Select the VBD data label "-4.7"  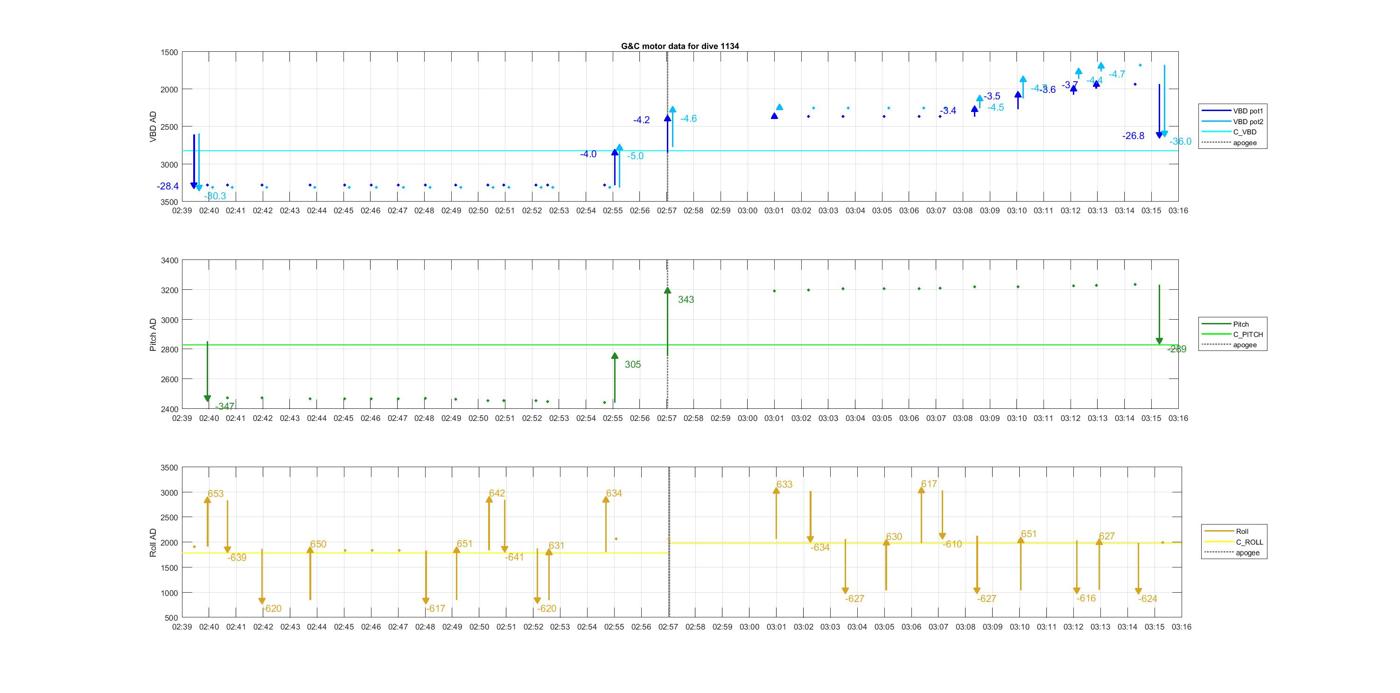click(1117, 74)
